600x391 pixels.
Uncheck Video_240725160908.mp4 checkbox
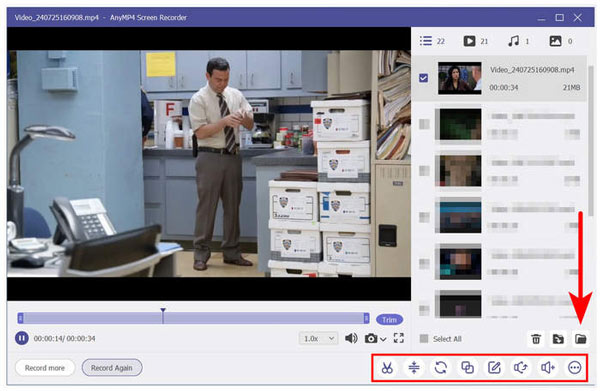424,78
